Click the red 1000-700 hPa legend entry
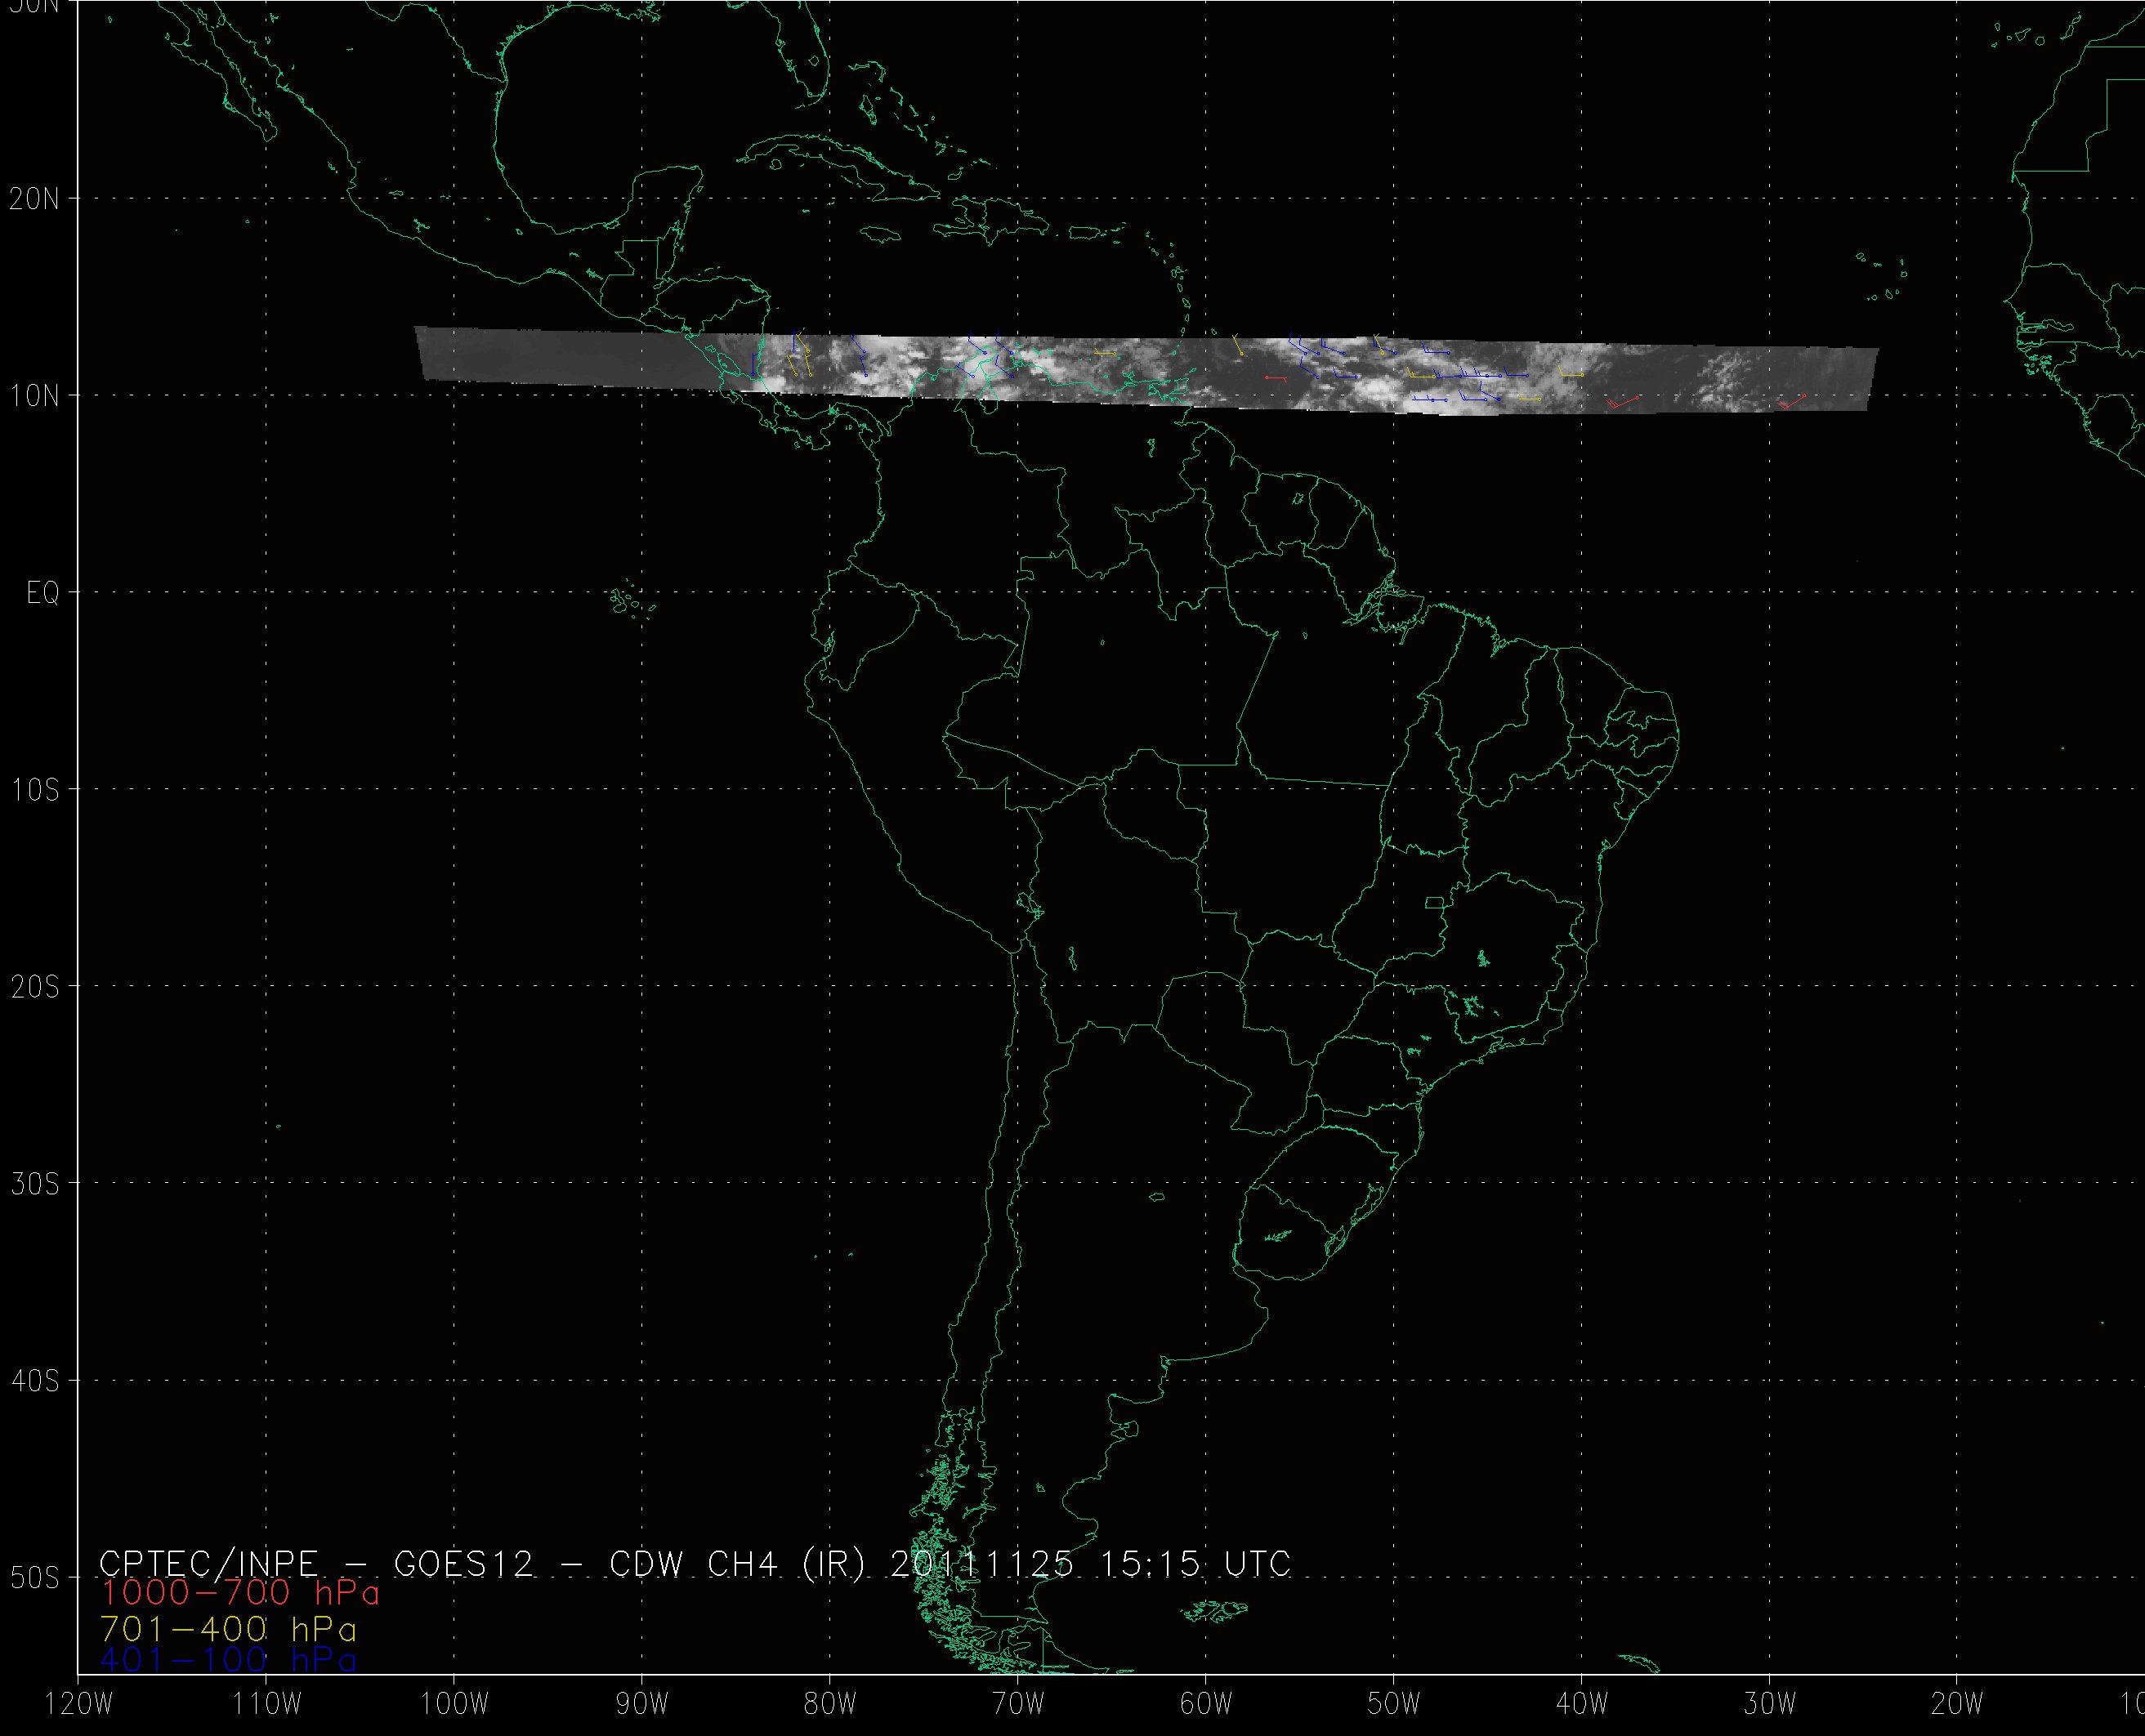The width and height of the screenshot is (2145, 1736). [x=240, y=1593]
